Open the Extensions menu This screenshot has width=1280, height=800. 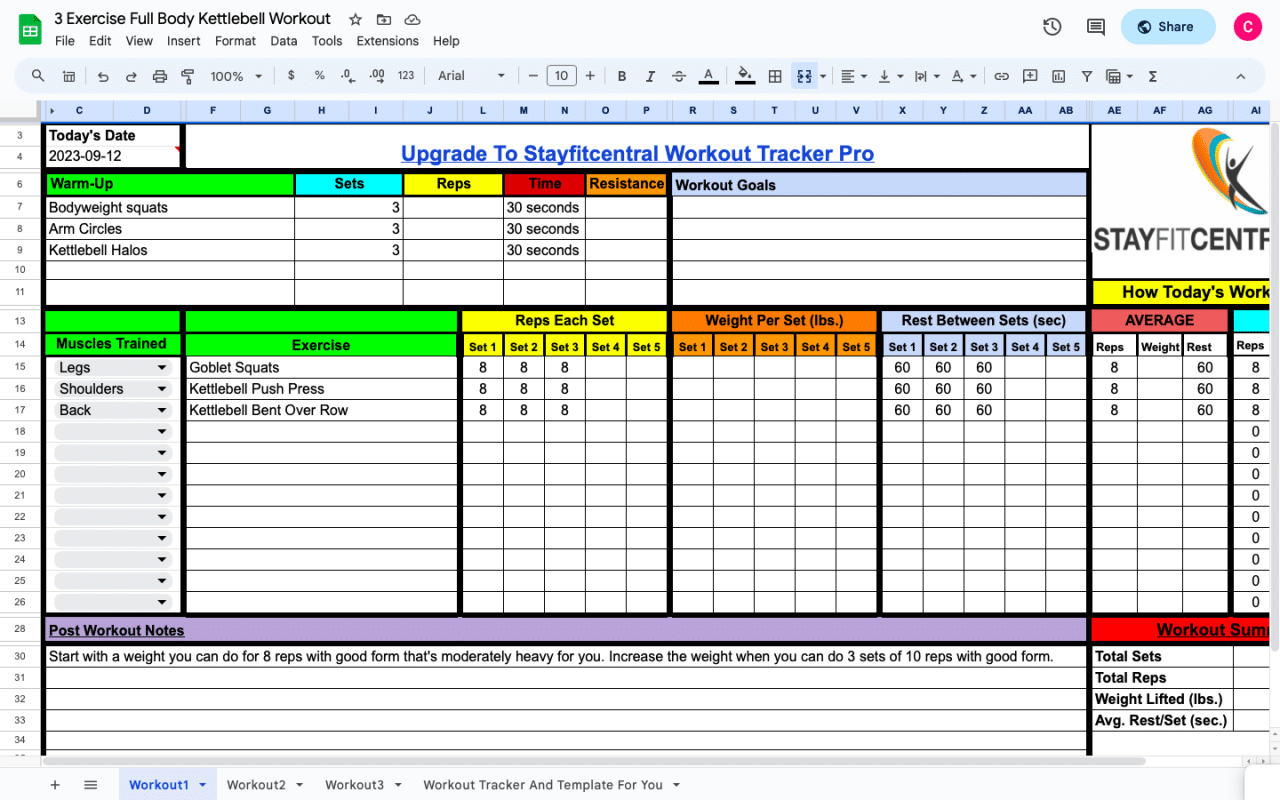388,41
